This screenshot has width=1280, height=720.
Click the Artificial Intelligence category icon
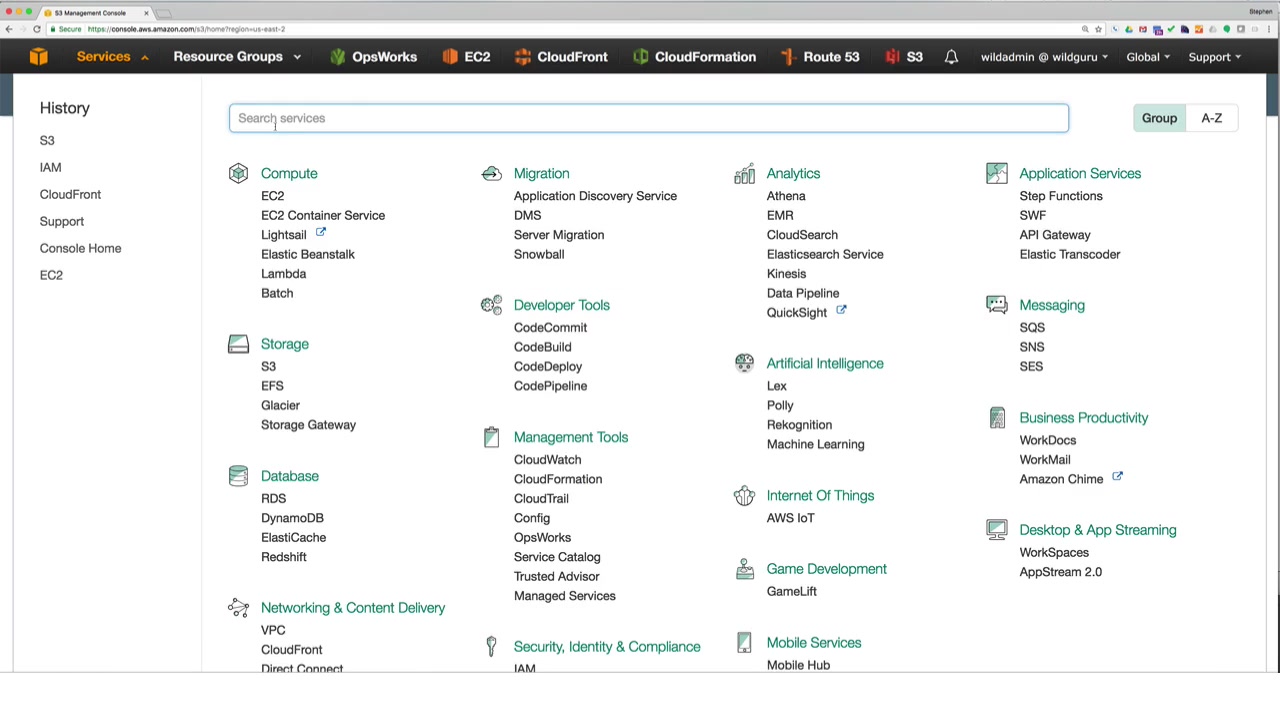[x=744, y=364]
